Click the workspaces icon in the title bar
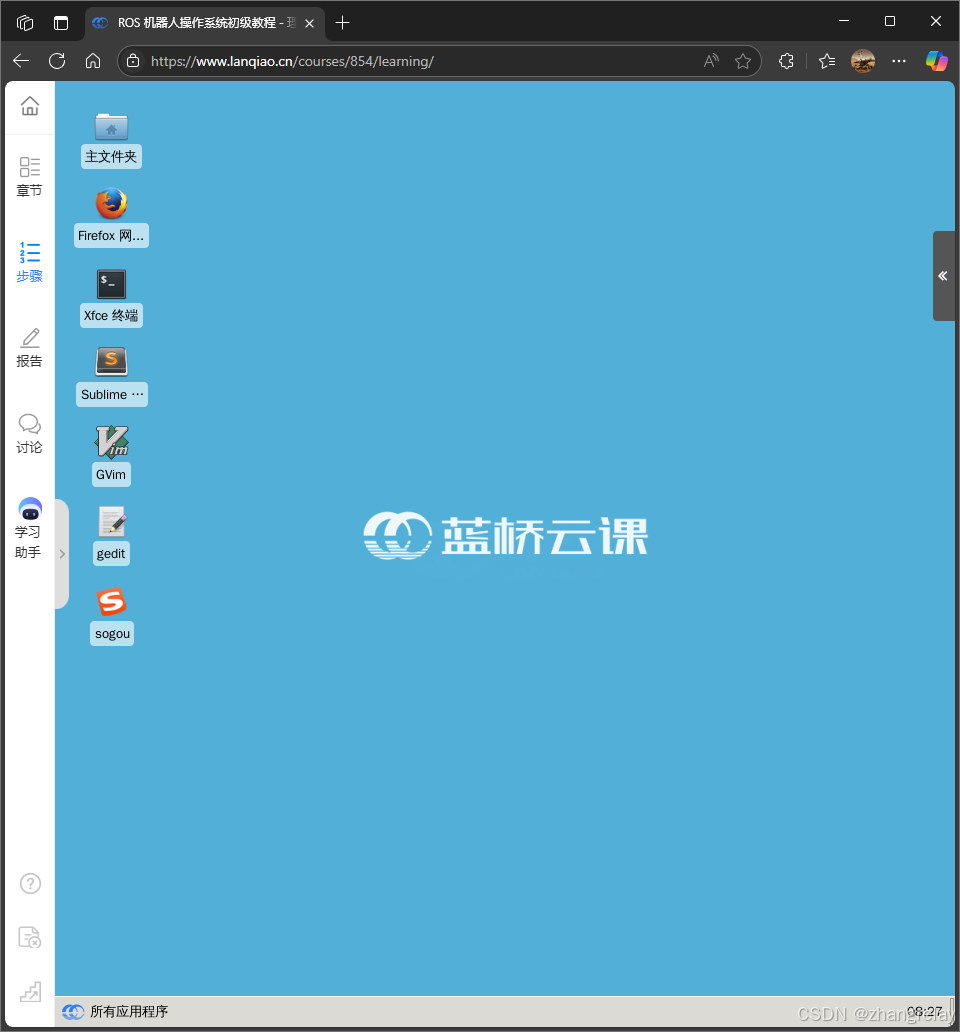Image resolution: width=960 pixels, height=1032 pixels. 25,23
